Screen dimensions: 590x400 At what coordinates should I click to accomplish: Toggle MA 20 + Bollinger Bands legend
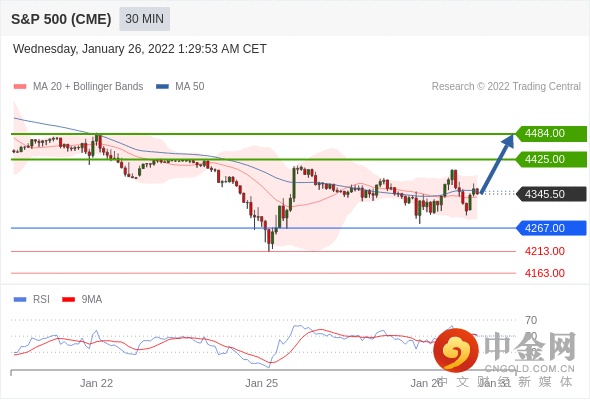pyautogui.click(x=78, y=87)
